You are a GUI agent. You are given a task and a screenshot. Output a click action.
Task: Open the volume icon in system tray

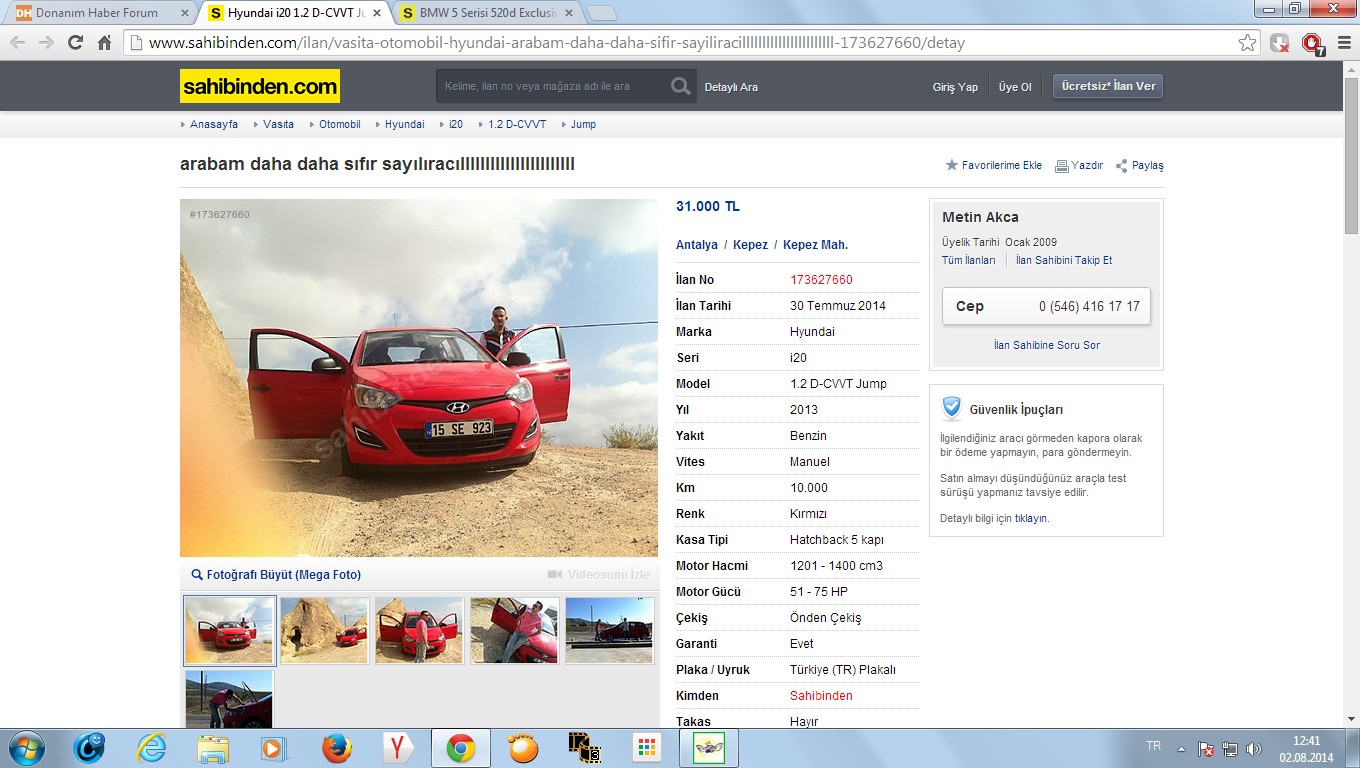1253,748
